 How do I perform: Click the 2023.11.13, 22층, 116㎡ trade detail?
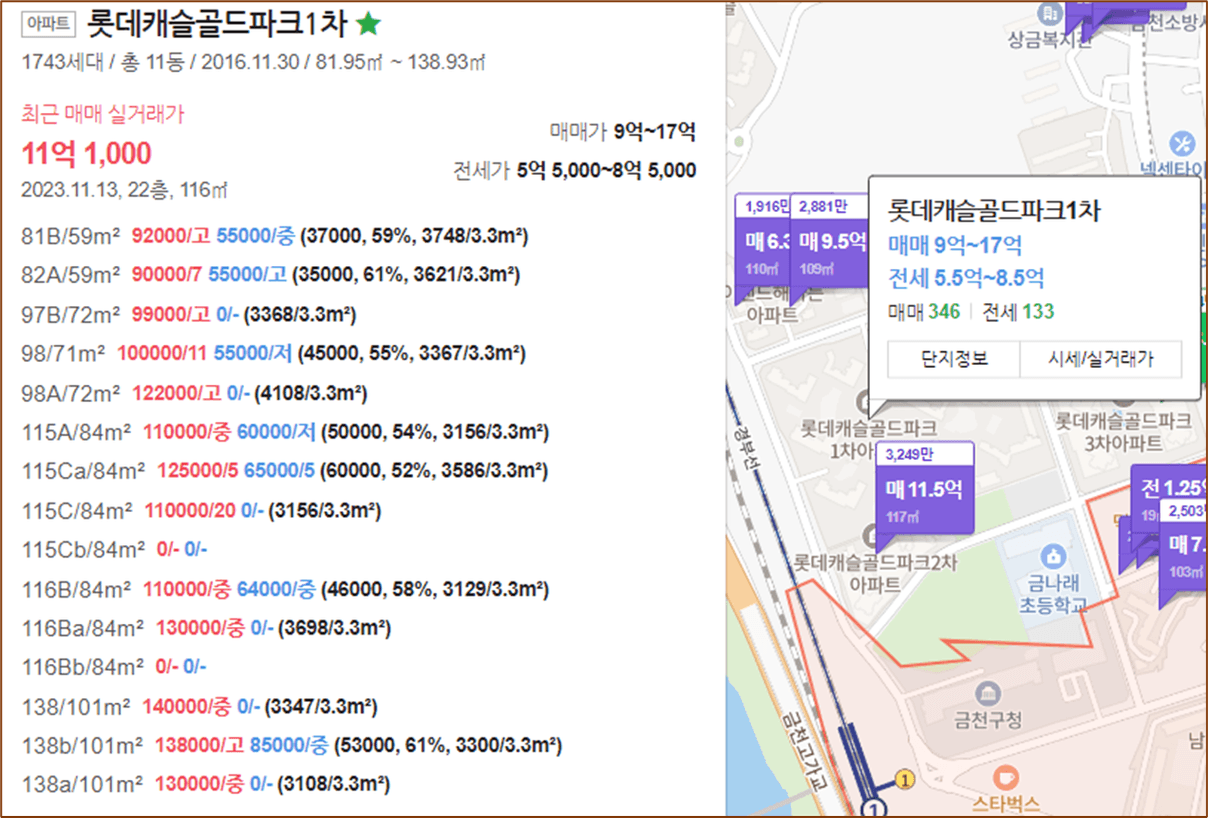tap(126, 189)
